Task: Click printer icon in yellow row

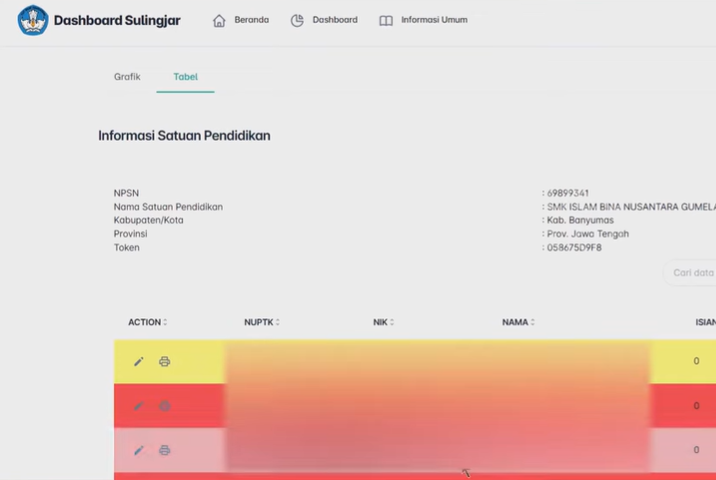Action: click(x=164, y=362)
